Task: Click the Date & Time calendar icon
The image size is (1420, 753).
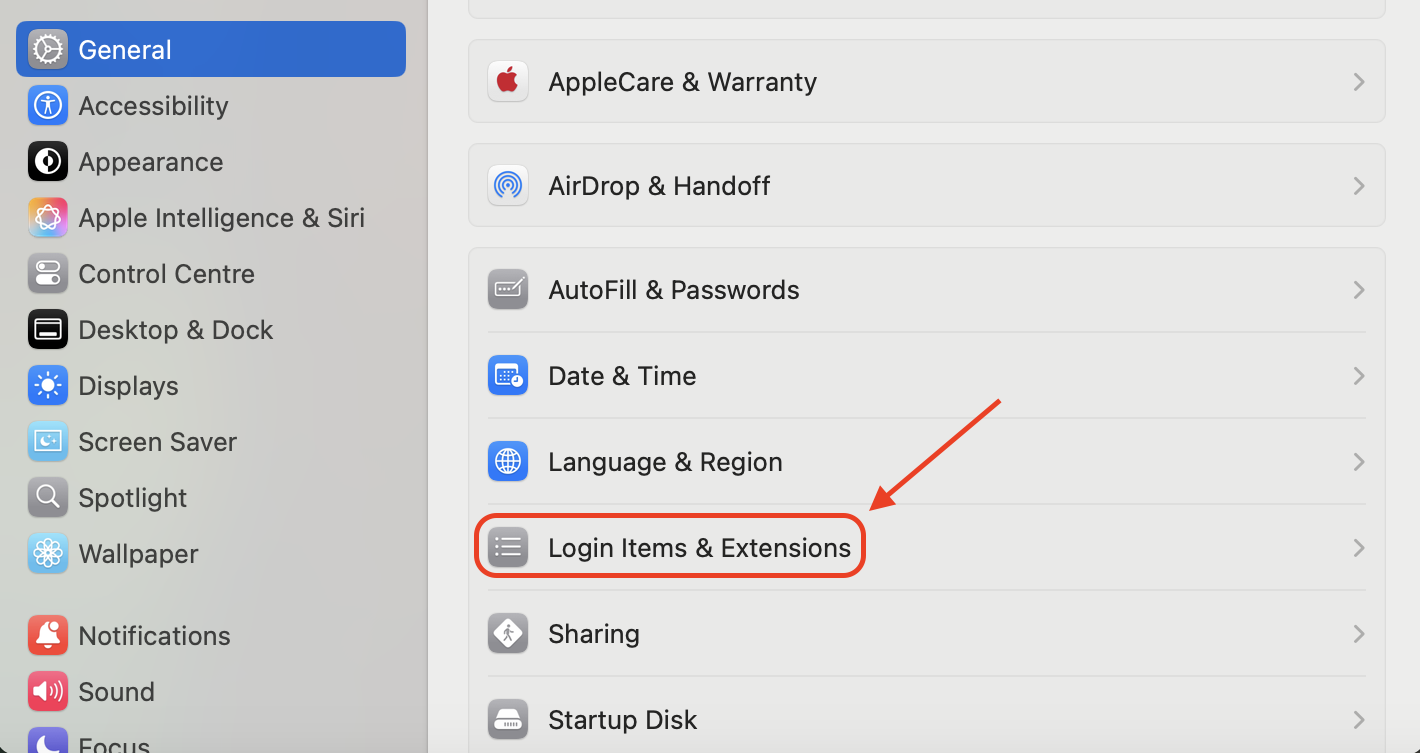Action: click(507, 375)
